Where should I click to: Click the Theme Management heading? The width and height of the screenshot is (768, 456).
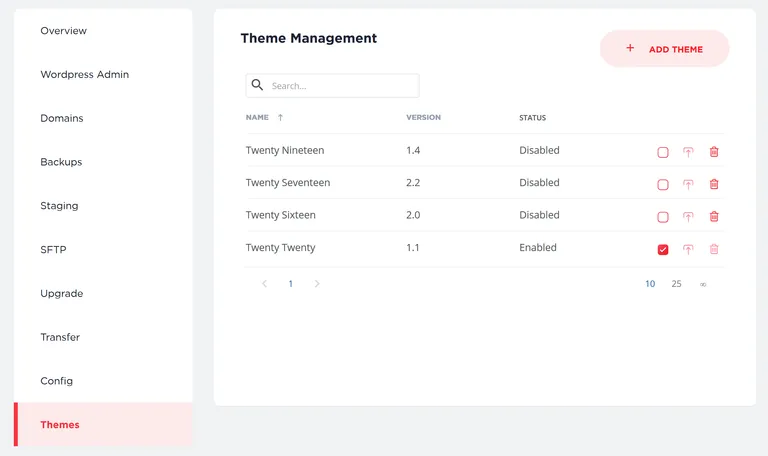tap(309, 38)
